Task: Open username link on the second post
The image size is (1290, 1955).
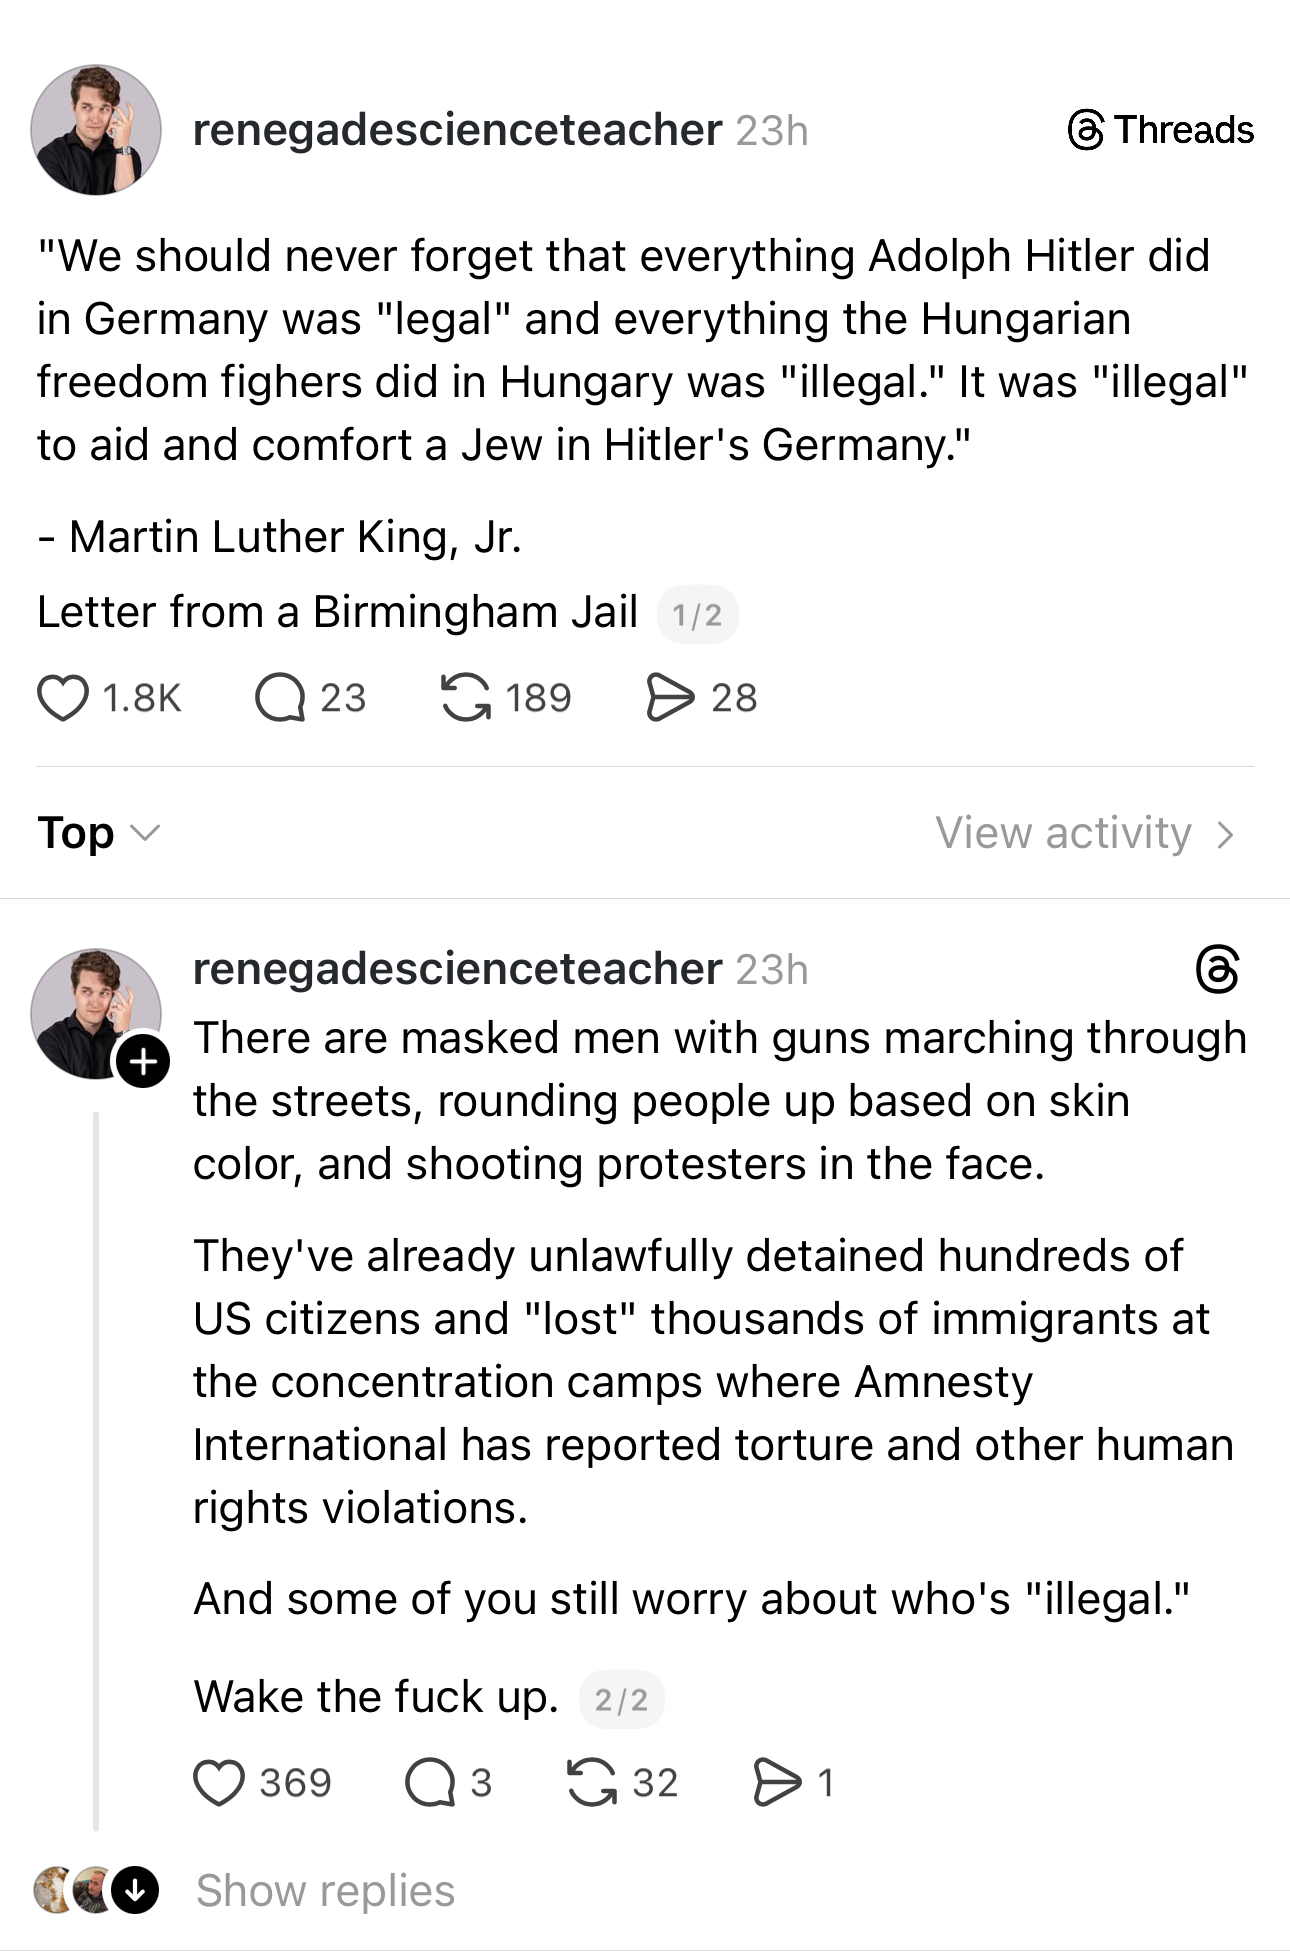Action: (457, 969)
